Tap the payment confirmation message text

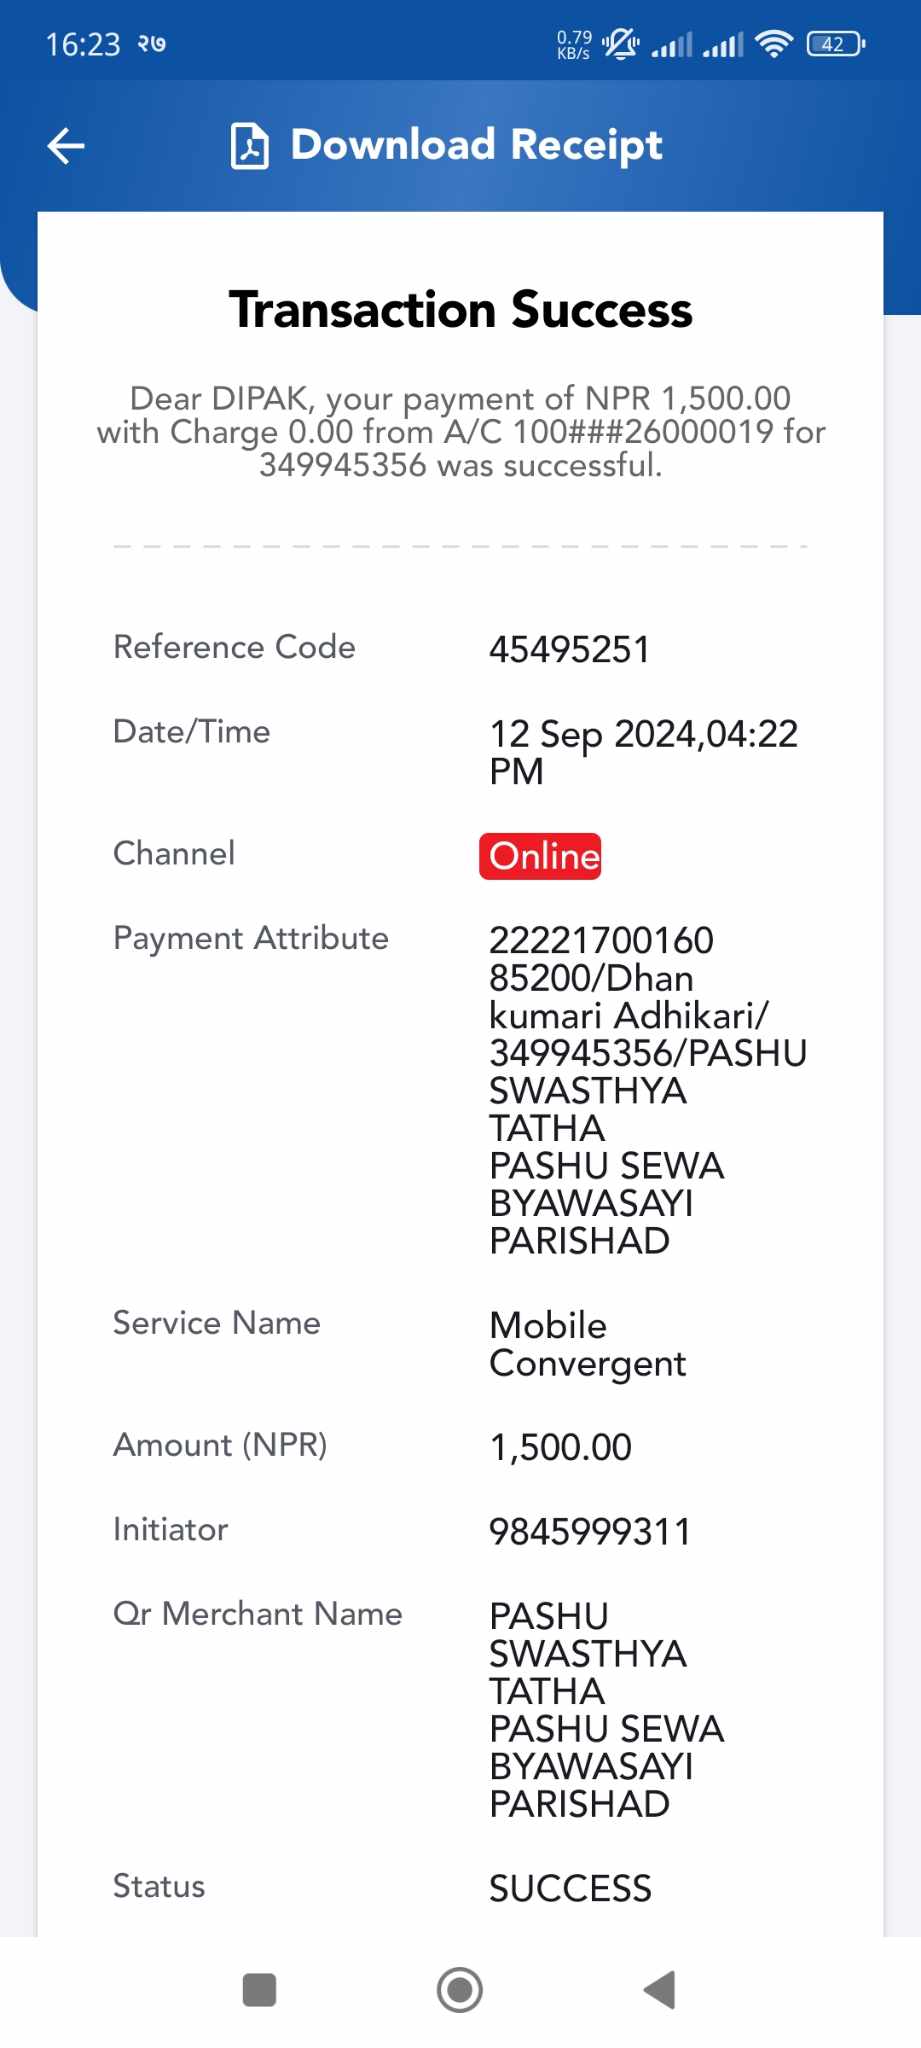coord(460,432)
